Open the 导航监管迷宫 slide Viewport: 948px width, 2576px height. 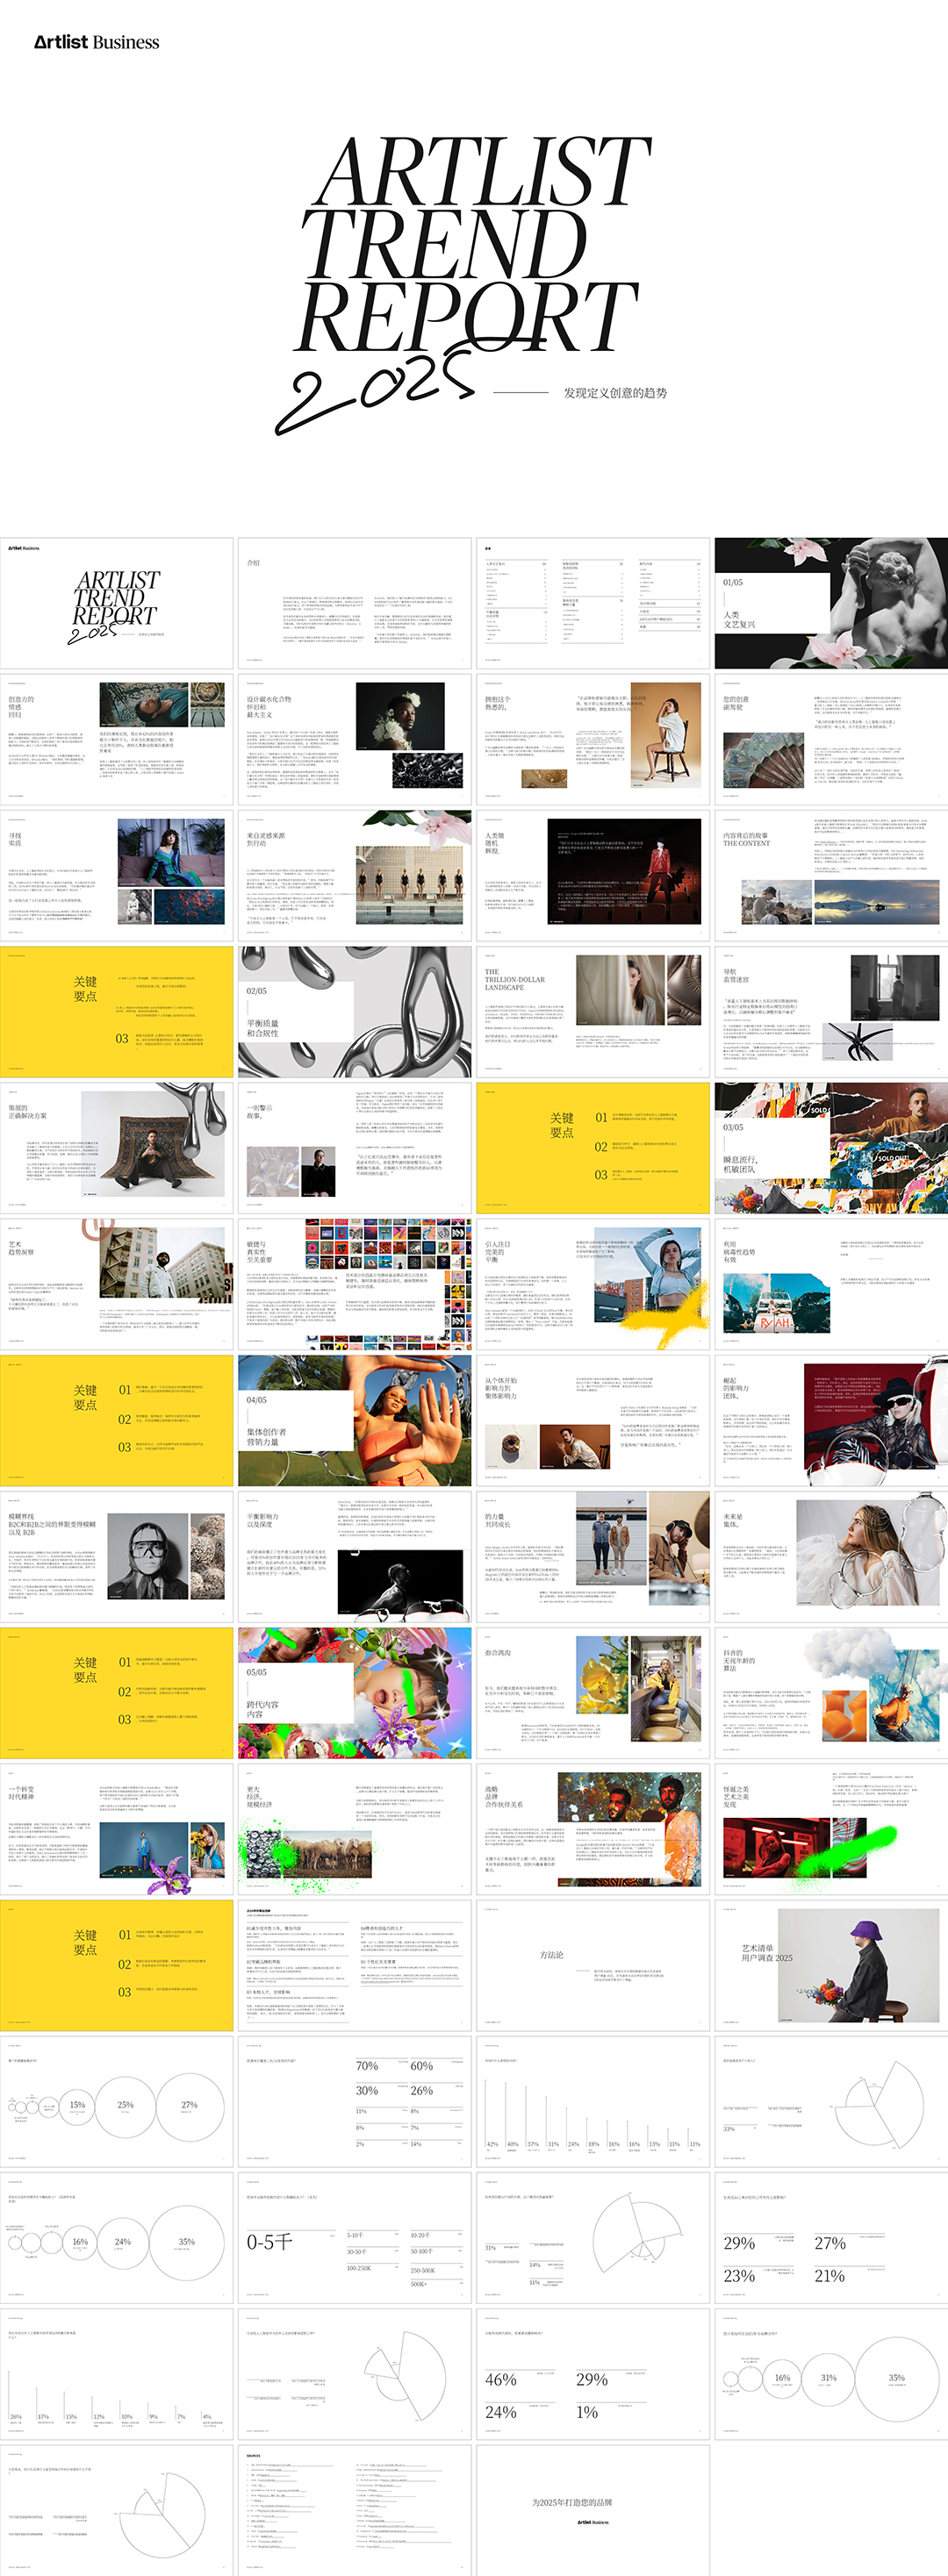(831, 1012)
